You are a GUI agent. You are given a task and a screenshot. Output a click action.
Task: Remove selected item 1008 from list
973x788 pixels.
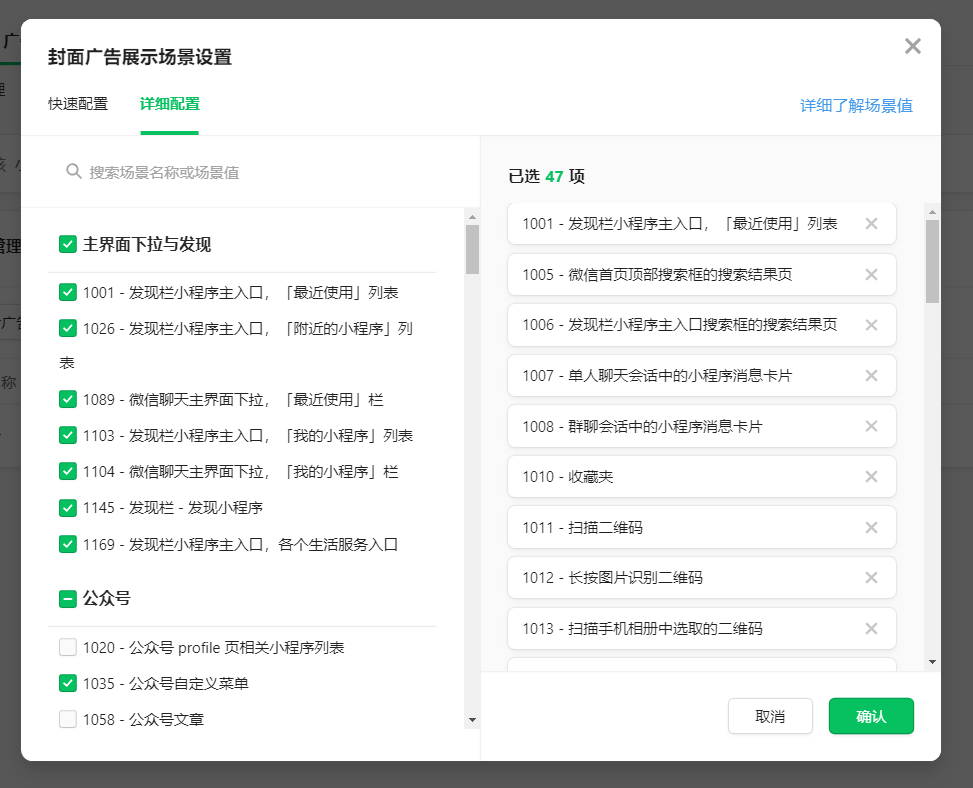(871, 426)
